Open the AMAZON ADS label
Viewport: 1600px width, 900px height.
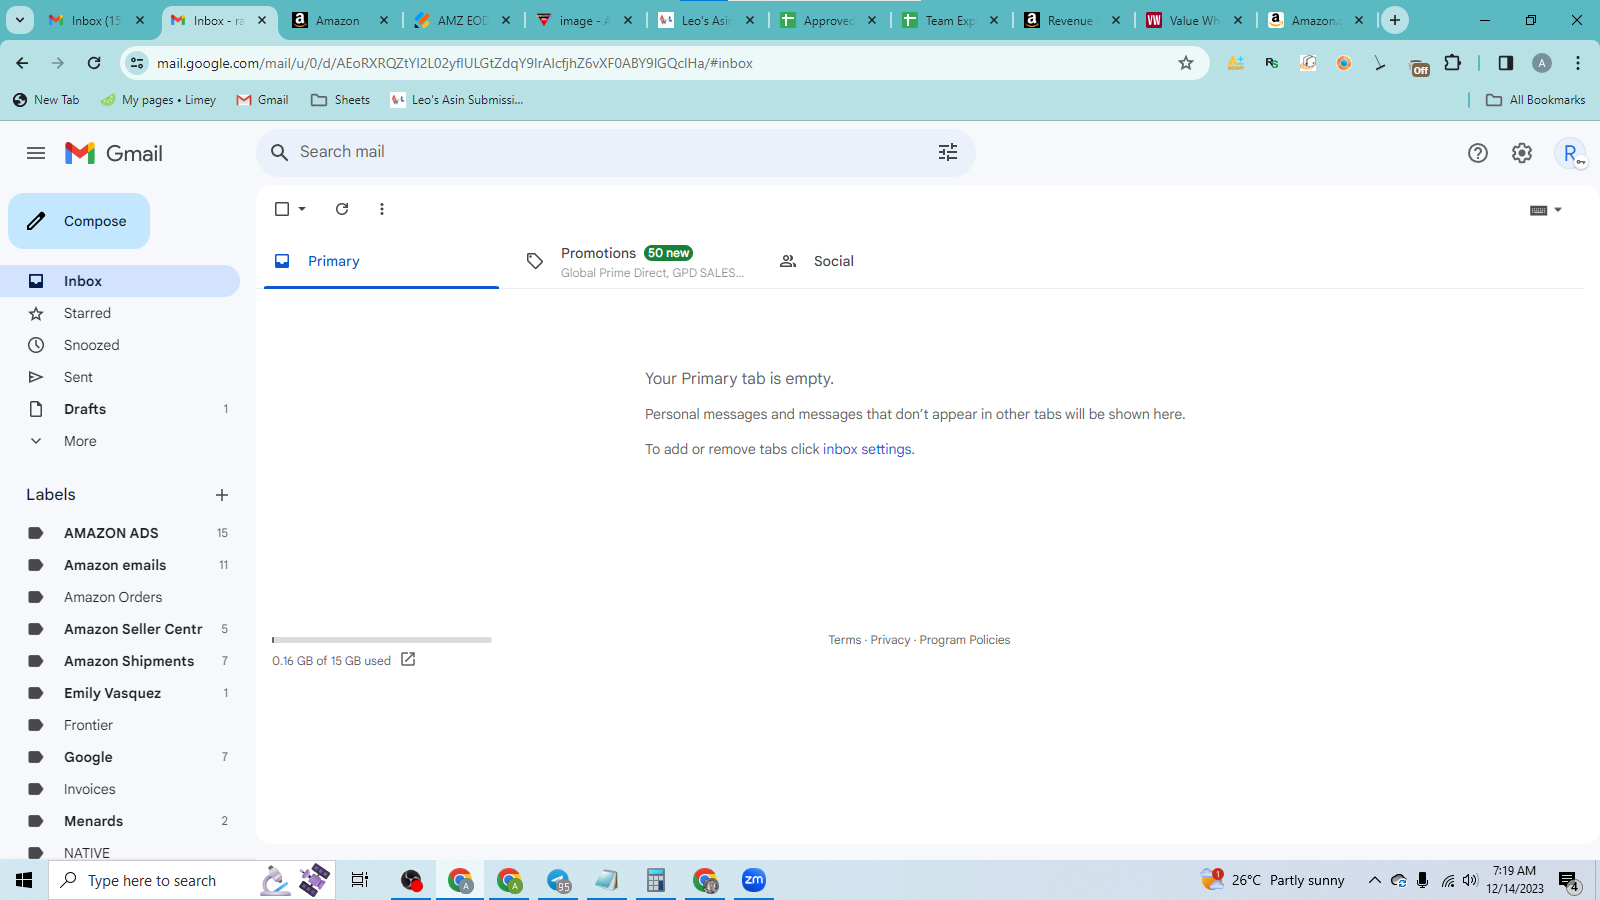pyautogui.click(x=120, y=533)
